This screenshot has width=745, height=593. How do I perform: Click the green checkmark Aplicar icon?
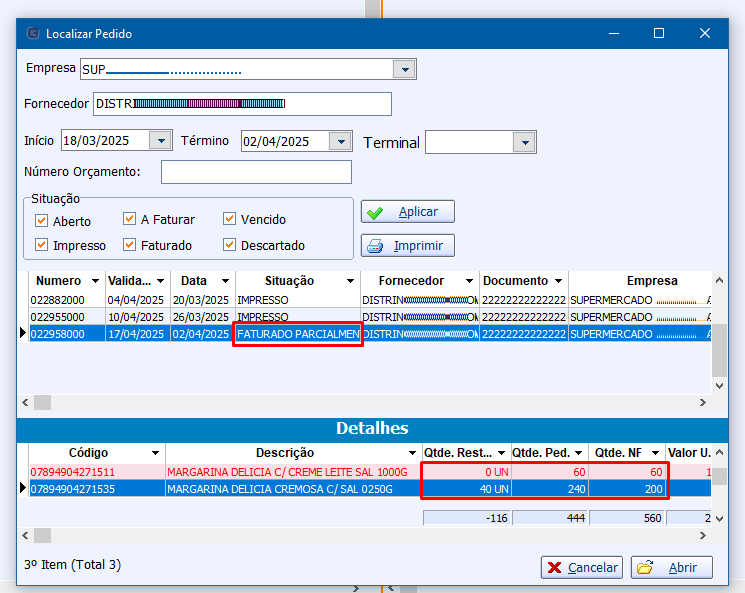[375, 212]
